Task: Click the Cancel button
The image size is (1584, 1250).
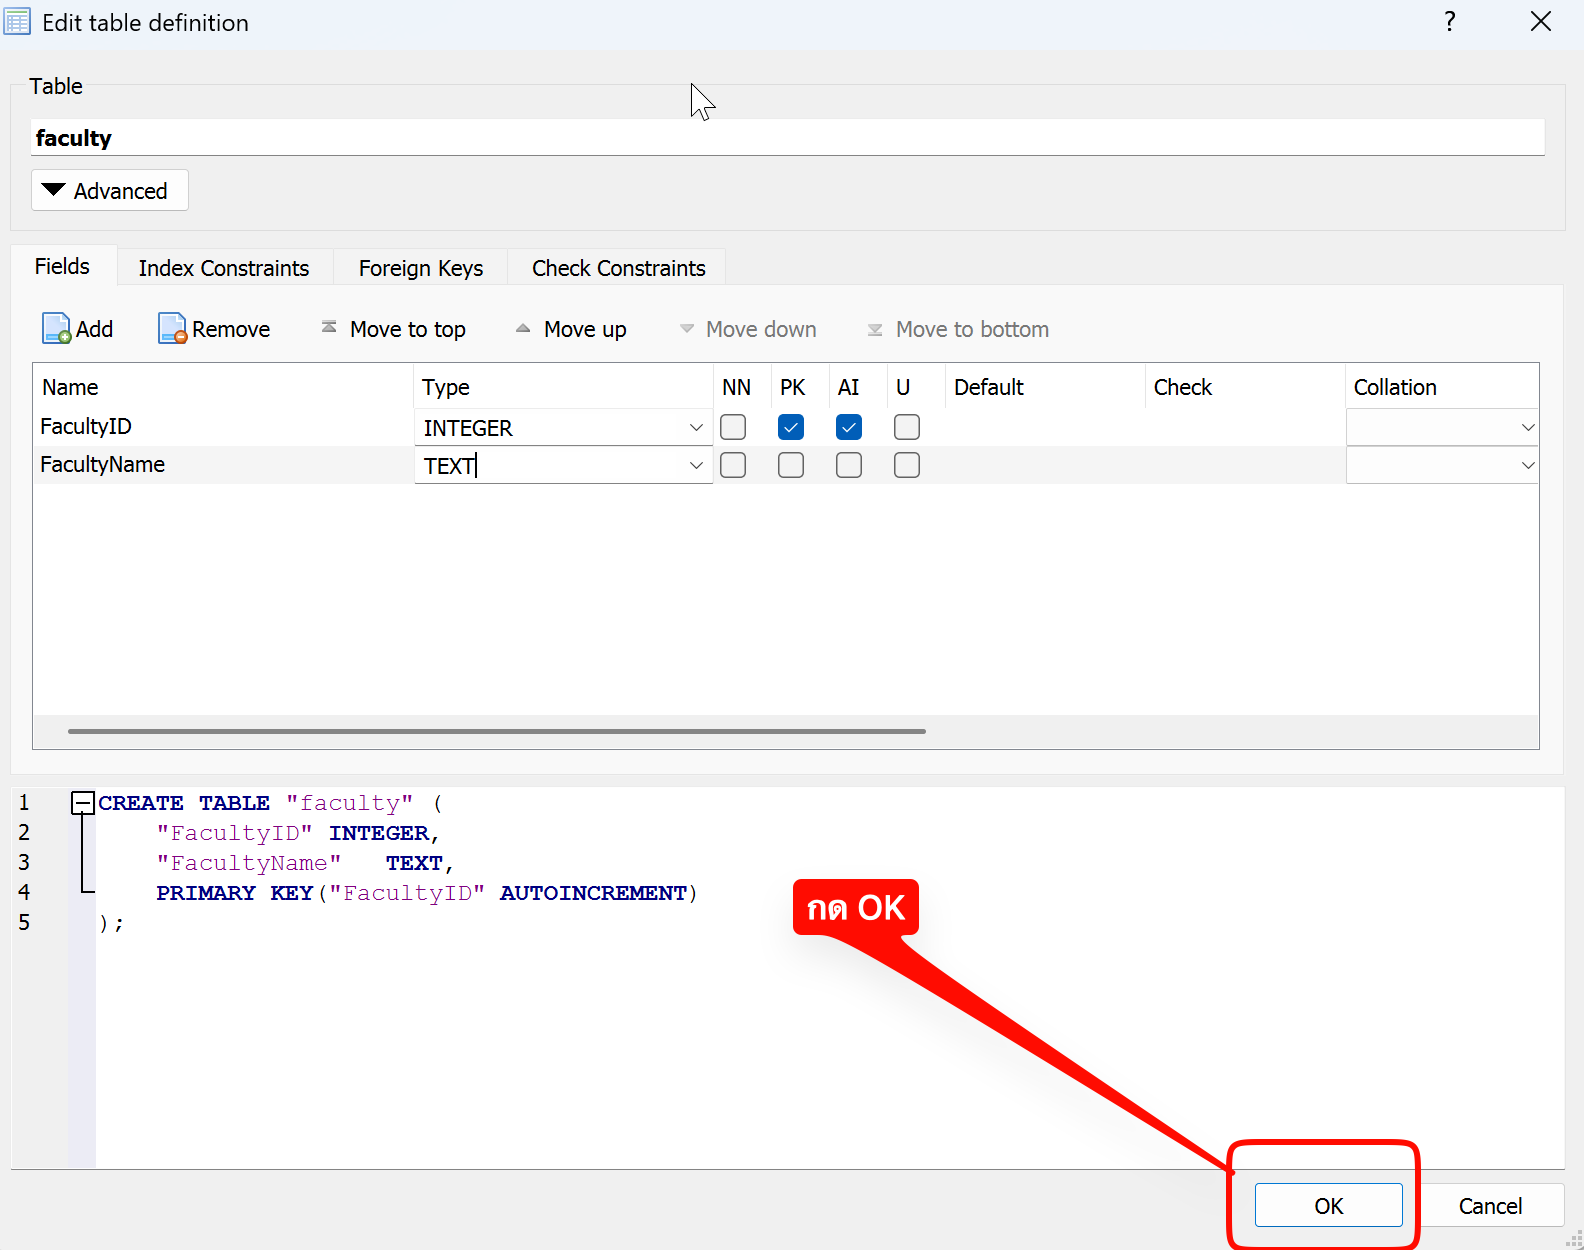Action: tap(1490, 1206)
